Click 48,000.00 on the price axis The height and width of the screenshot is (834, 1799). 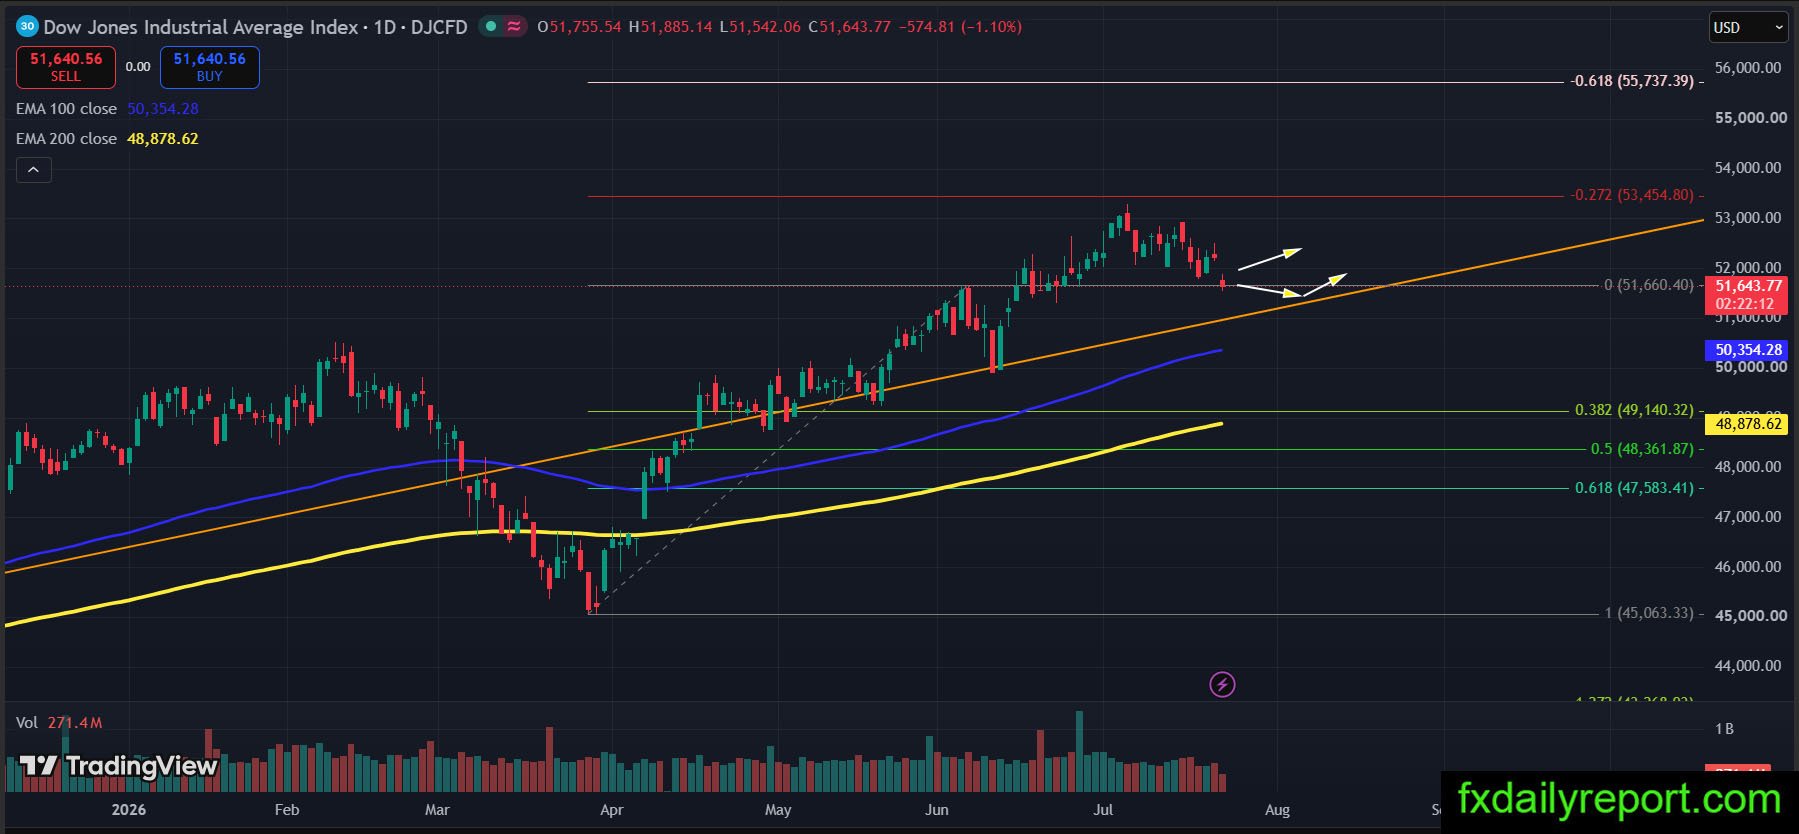click(x=1748, y=467)
